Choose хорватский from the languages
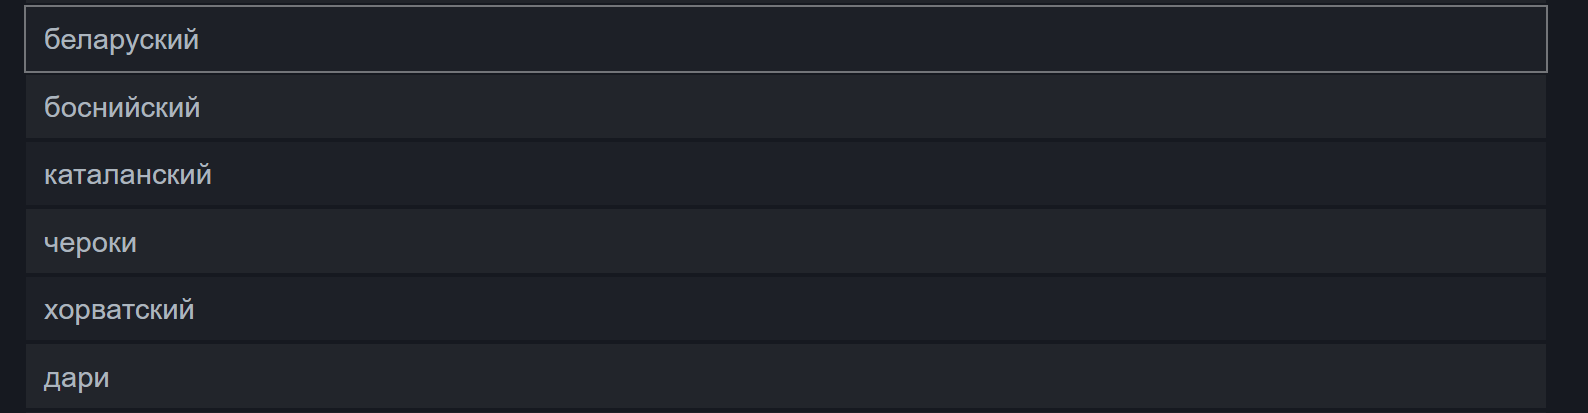This screenshot has width=1588, height=413. (x=119, y=310)
